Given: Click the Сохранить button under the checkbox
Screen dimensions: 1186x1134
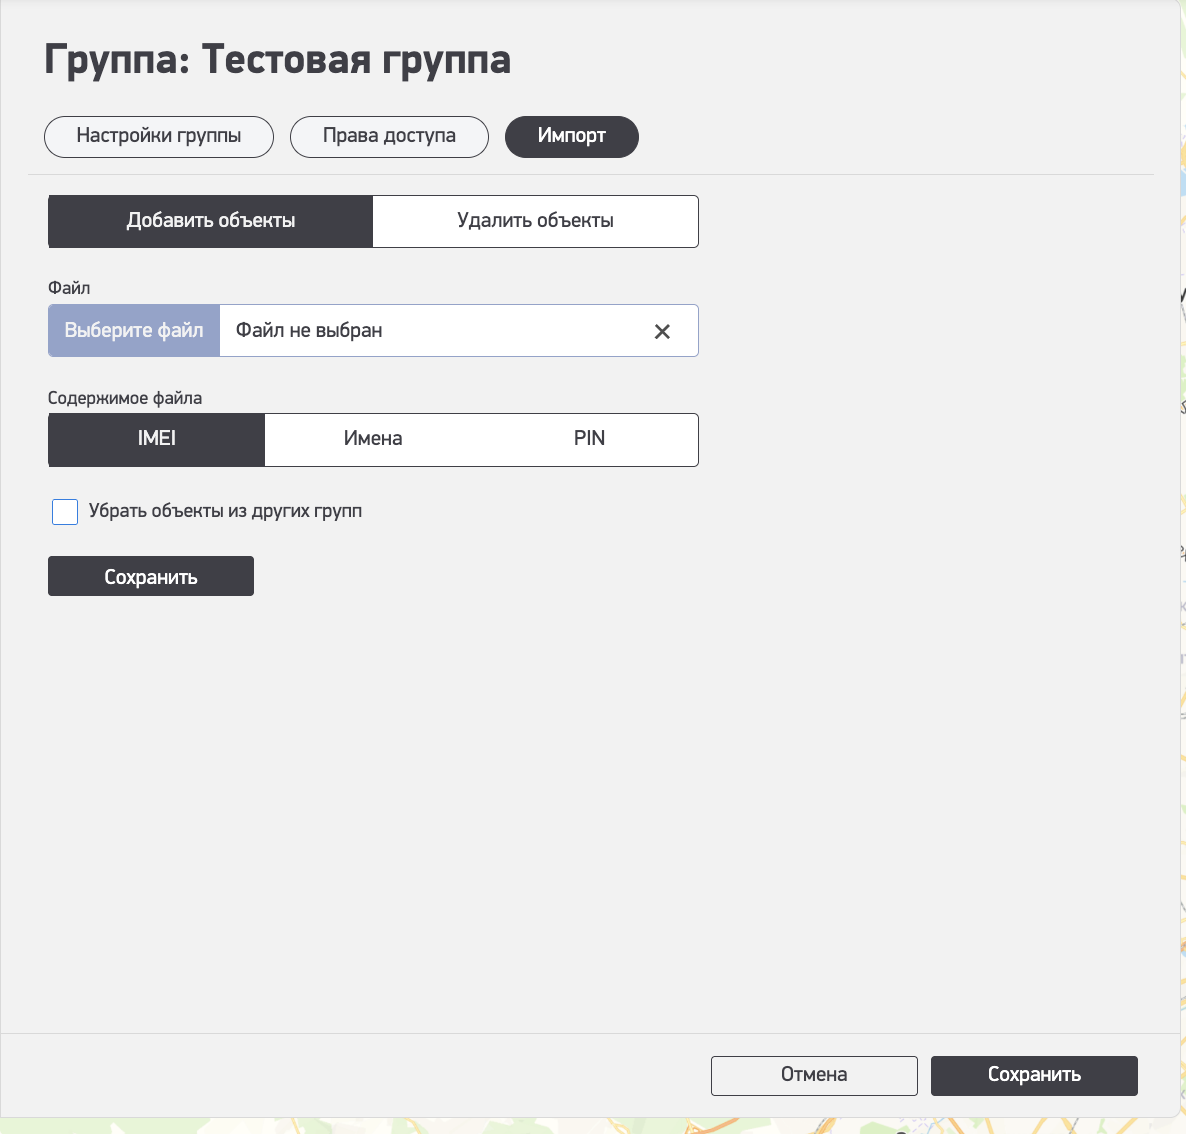Looking at the screenshot, I should coord(151,577).
